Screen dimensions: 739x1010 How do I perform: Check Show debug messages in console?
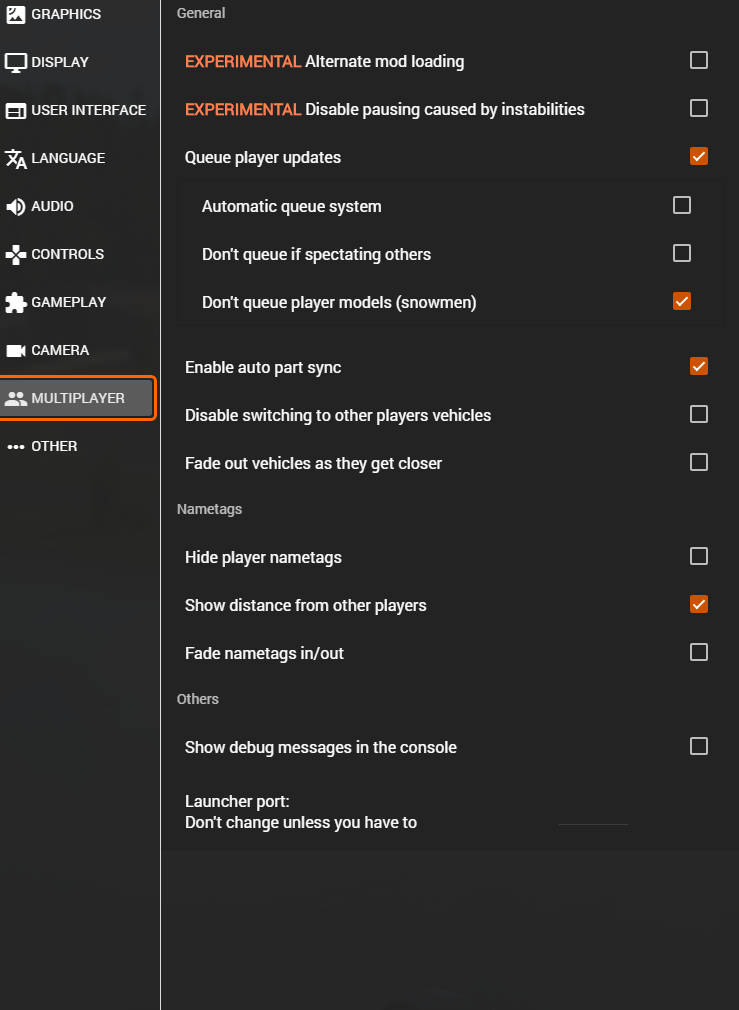[698, 746]
